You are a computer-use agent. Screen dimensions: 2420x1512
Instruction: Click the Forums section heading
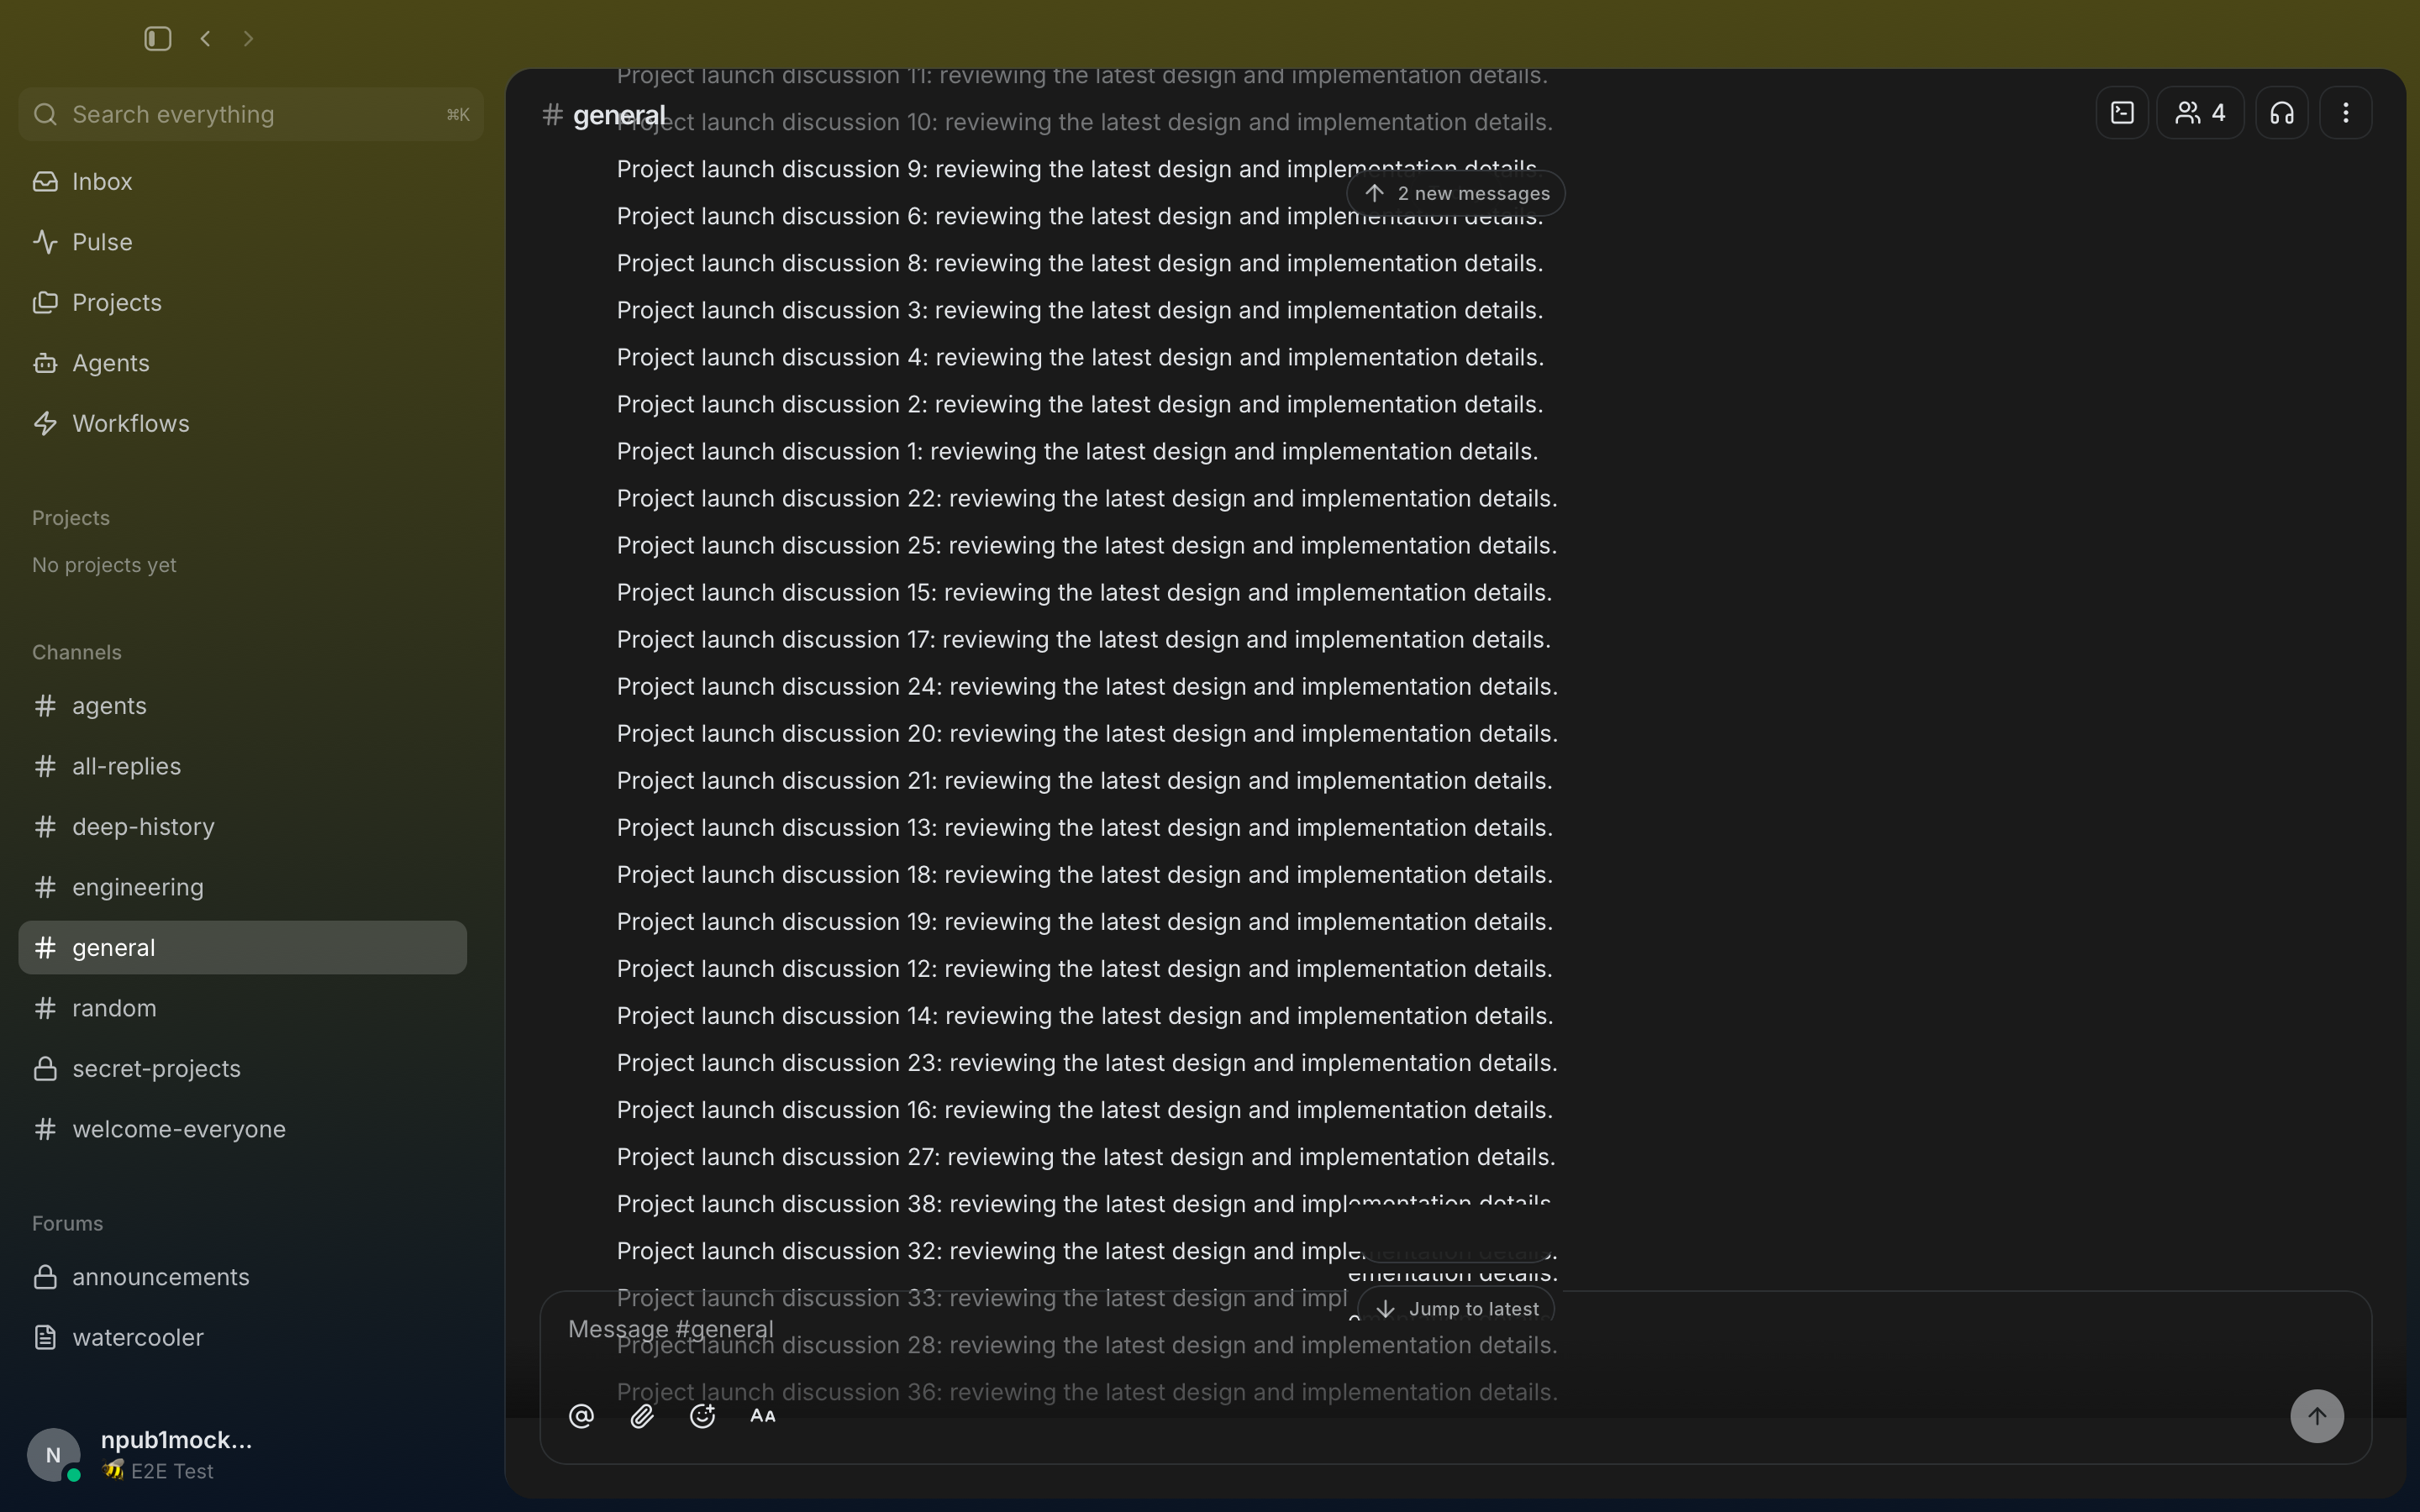coord(68,1223)
